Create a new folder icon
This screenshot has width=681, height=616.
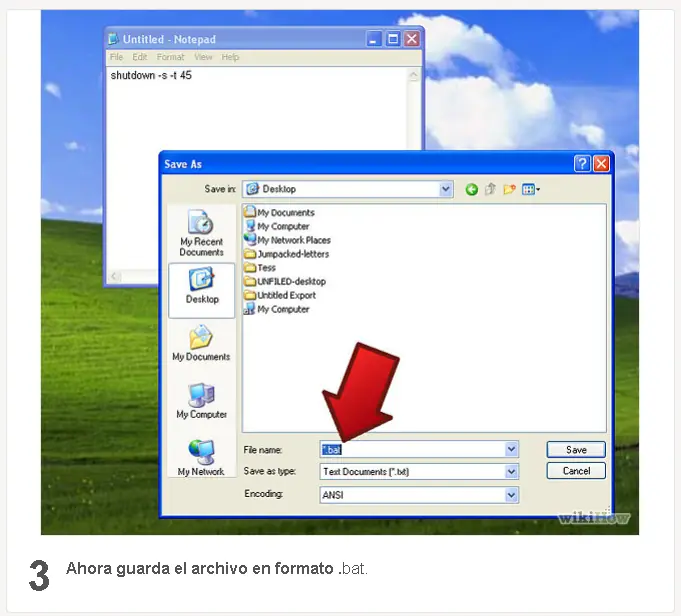(x=509, y=189)
